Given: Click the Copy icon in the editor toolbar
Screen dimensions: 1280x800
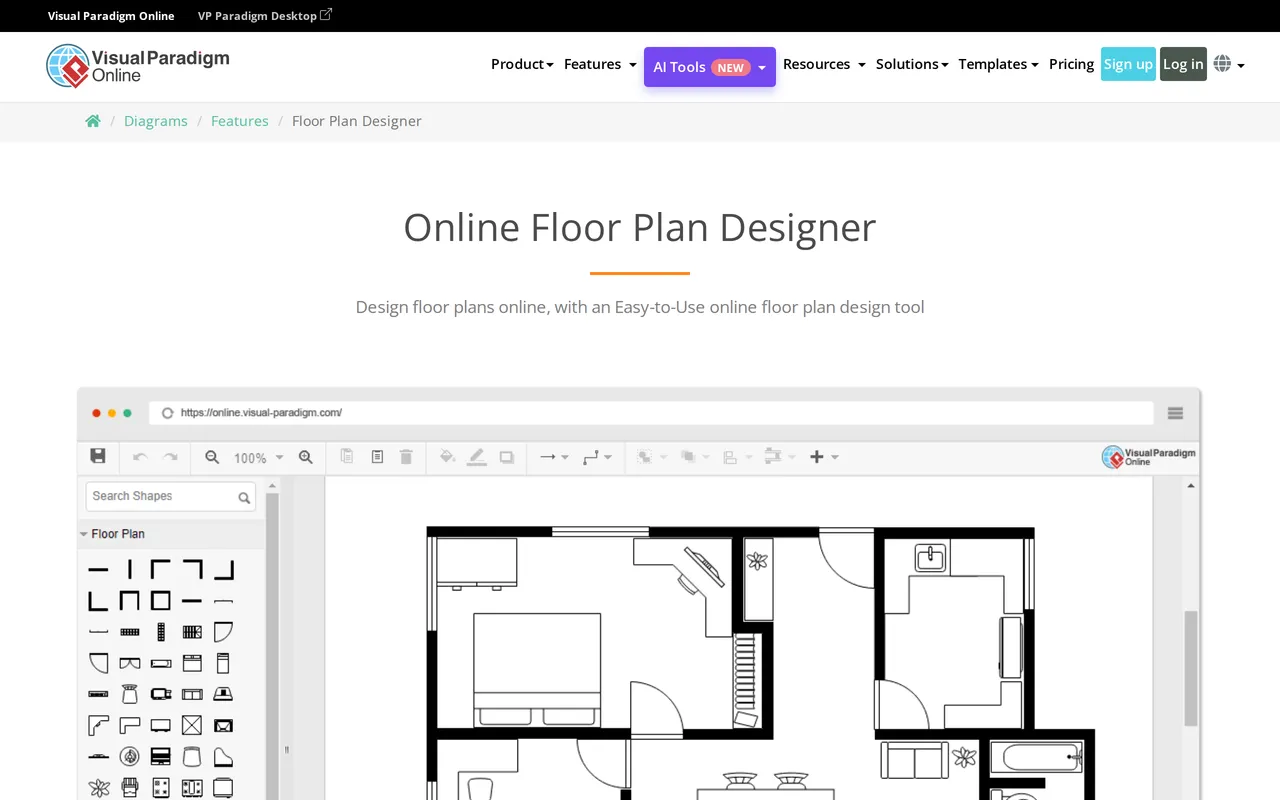Looking at the screenshot, I should pos(347,456).
